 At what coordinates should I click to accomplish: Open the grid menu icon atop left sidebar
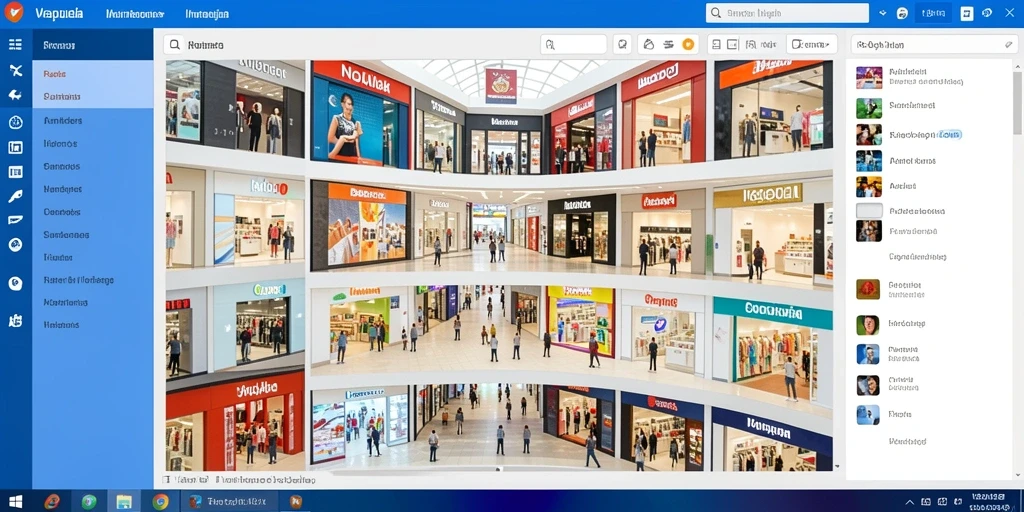pyautogui.click(x=15, y=44)
